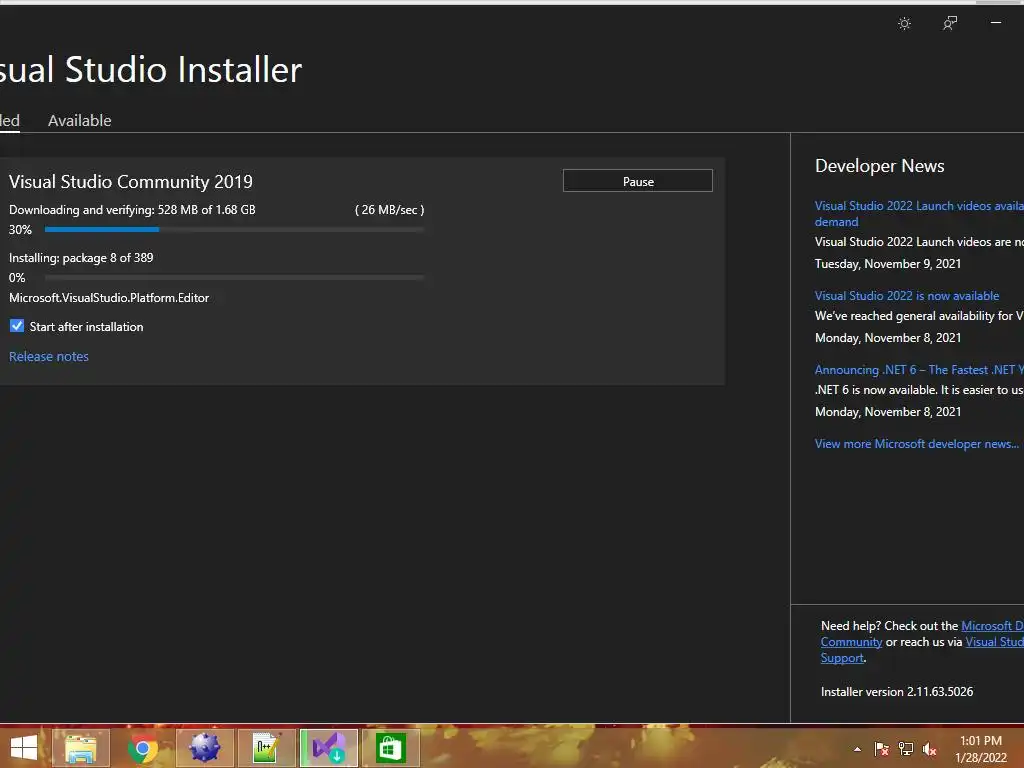Open the muted volume tray icon
This screenshot has width=1024, height=768.
coord(929,749)
